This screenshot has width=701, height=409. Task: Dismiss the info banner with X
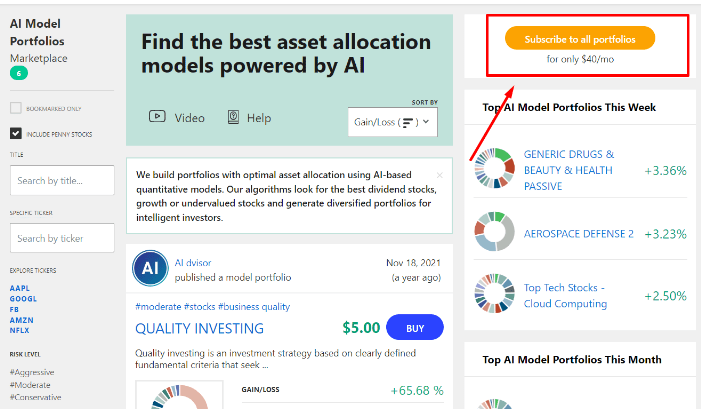click(440, 175)
